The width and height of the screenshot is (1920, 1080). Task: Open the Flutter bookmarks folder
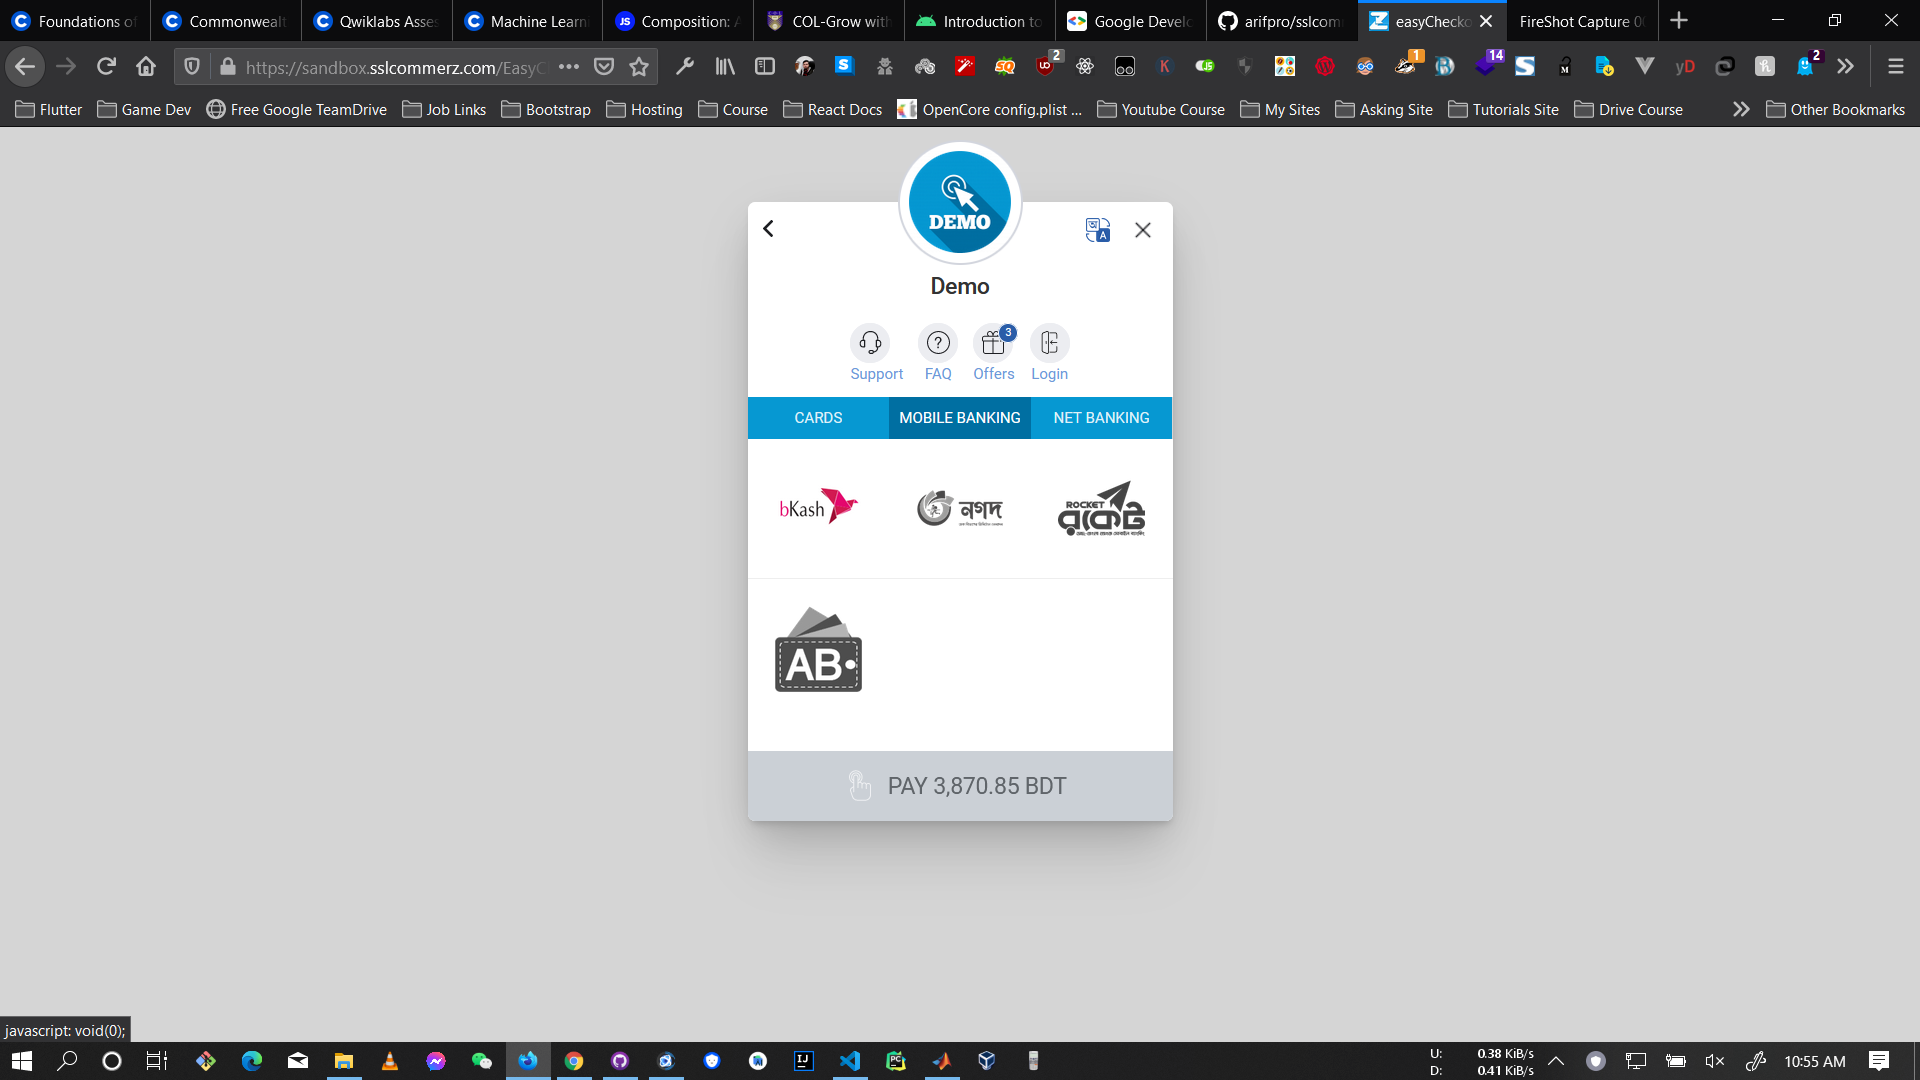coord(49,109)
